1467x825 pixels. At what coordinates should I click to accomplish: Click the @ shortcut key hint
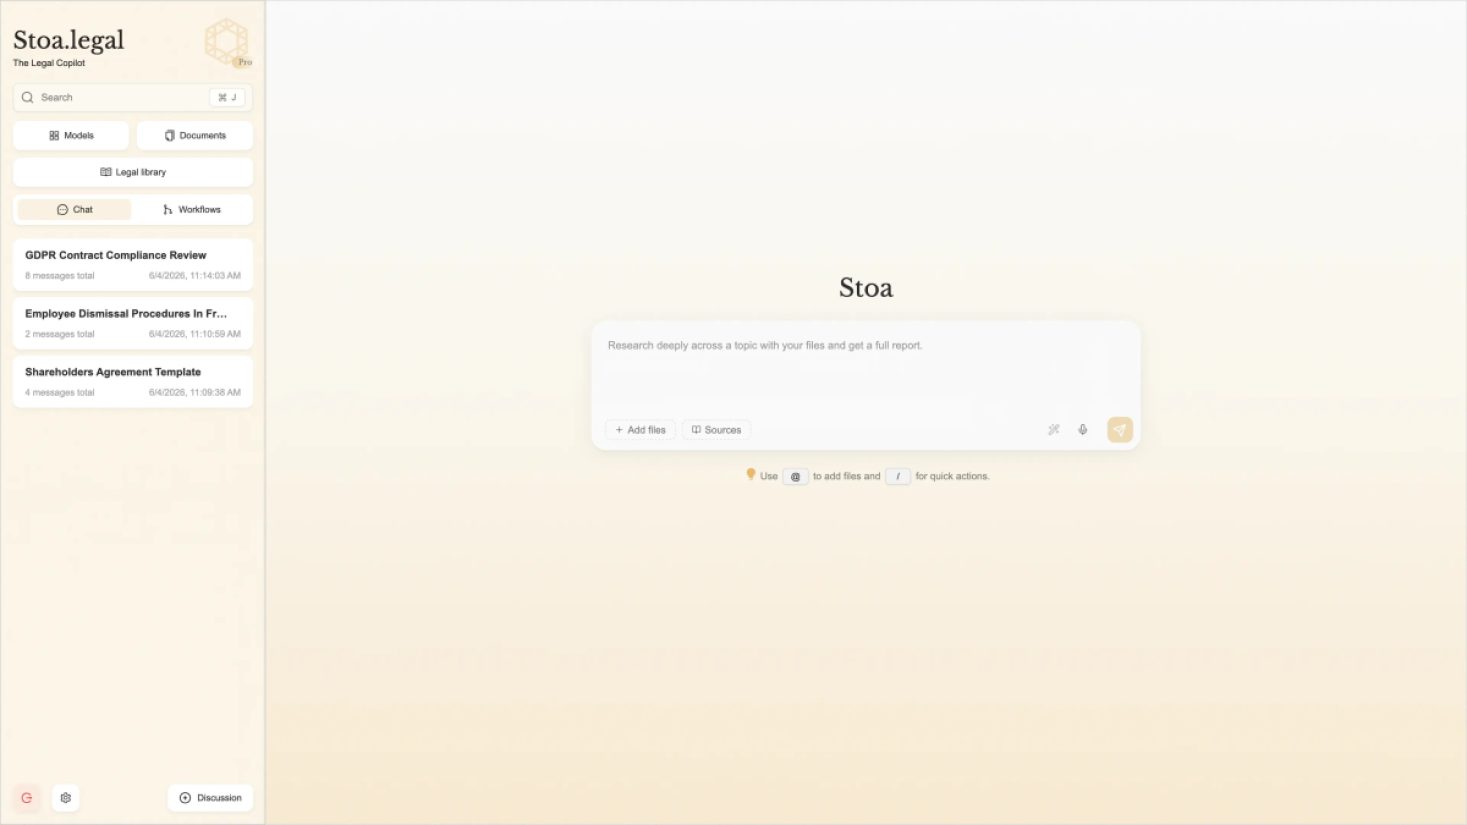pyautogui.click(x=795, y=476)
